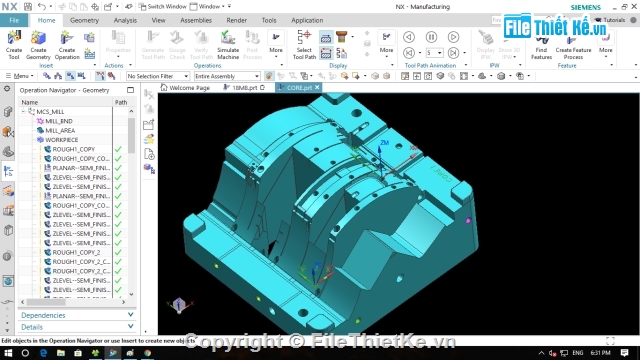Click the Undo icon

(x=42, y=7)
